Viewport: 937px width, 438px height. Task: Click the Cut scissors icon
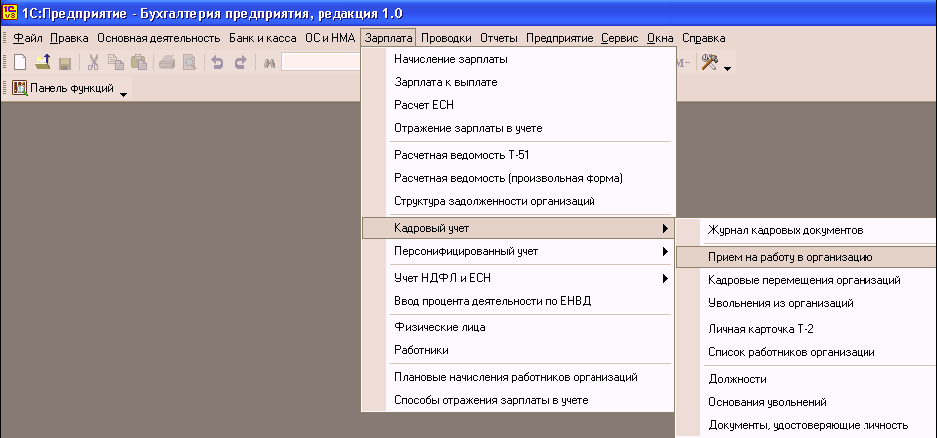pos(93,62)
